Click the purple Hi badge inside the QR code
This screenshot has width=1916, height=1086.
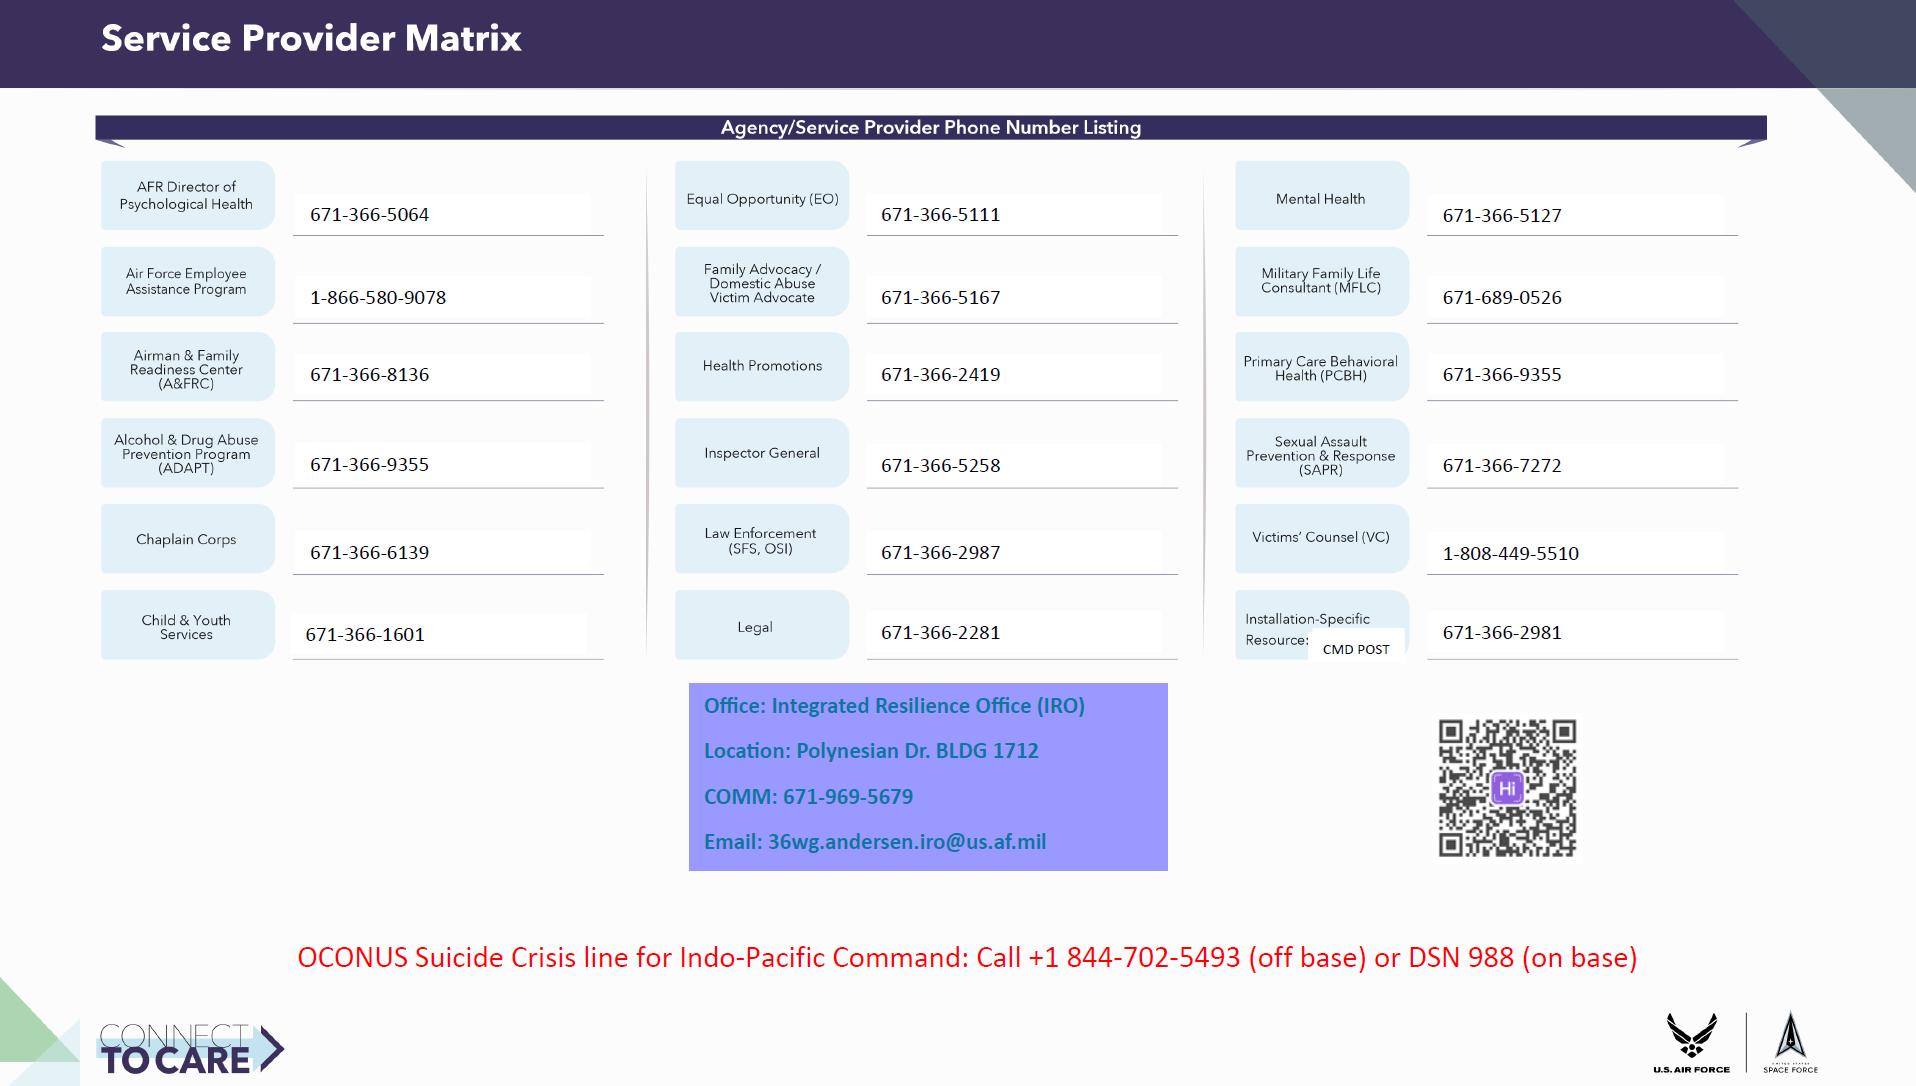point(1507,788)
